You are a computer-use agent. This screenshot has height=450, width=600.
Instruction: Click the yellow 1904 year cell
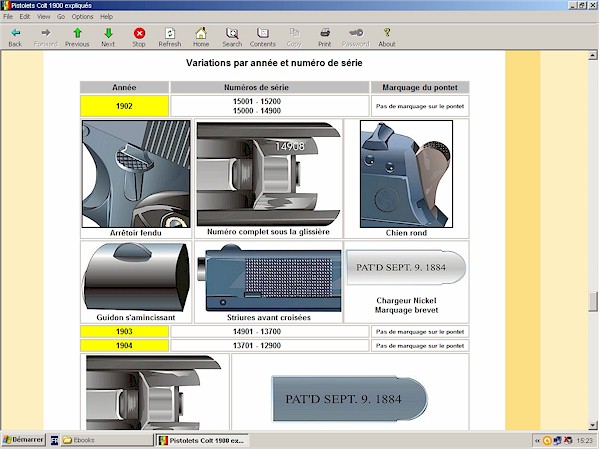click(x=124, y=346)
